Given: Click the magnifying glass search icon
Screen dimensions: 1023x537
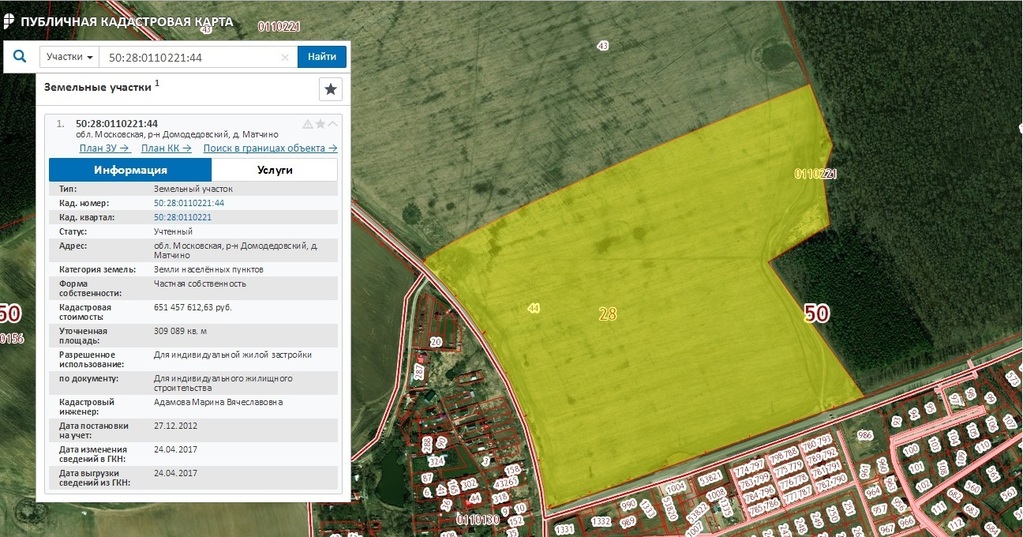Looking at the screenshot, I should tap(19, 57).
